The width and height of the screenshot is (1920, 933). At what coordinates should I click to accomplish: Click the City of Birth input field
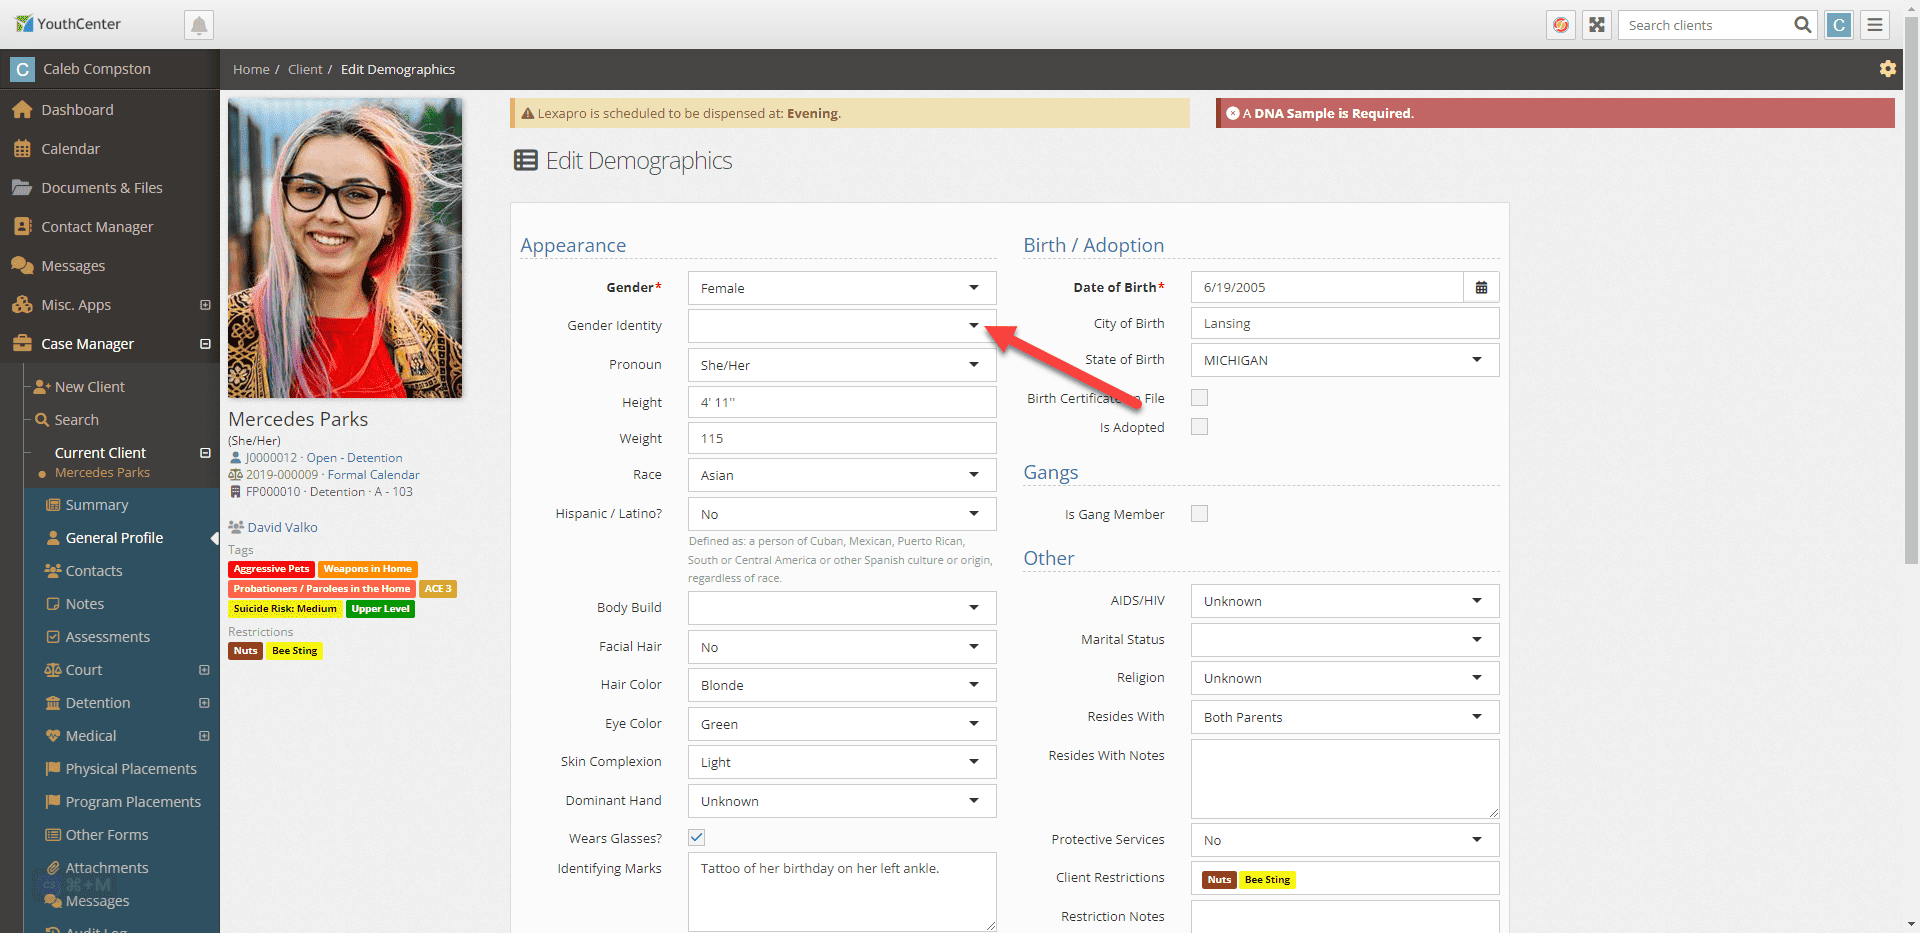(x=1345, y=324)
